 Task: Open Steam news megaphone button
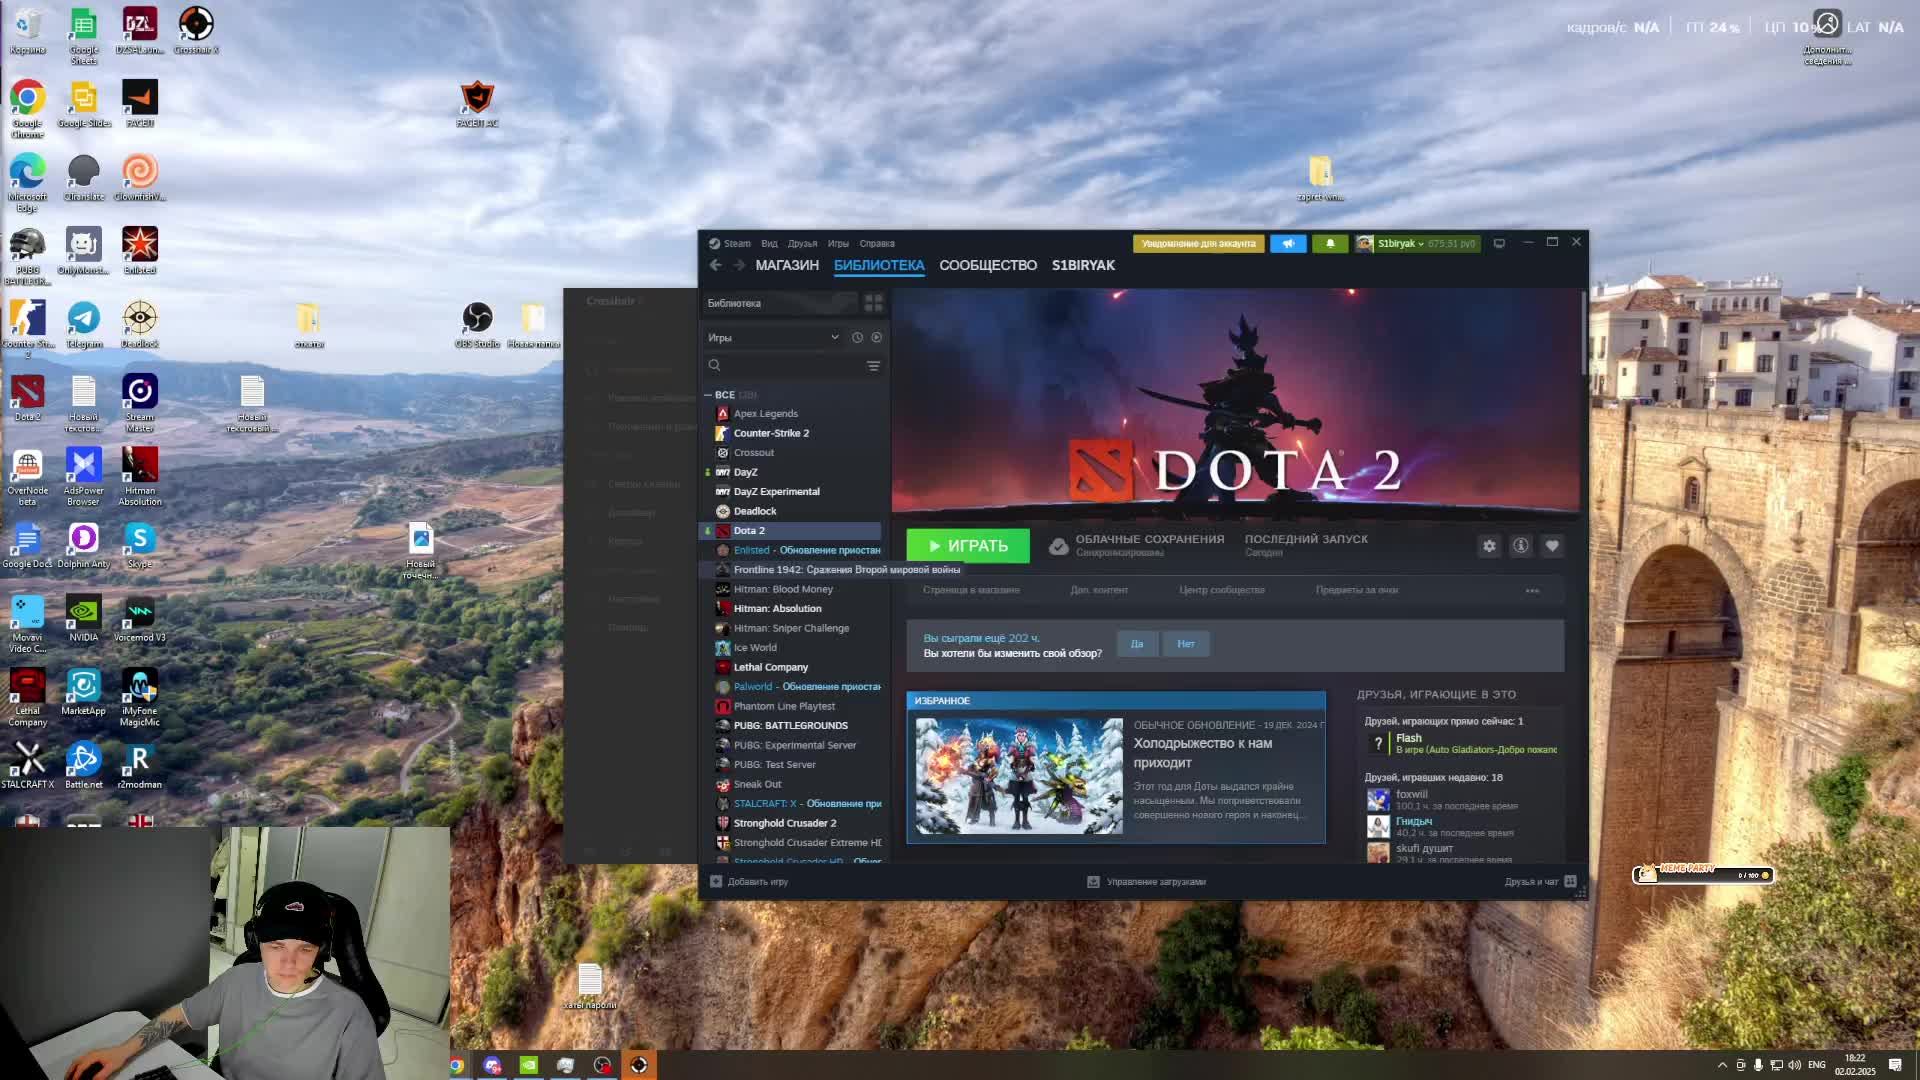[x=1288, y=244]
